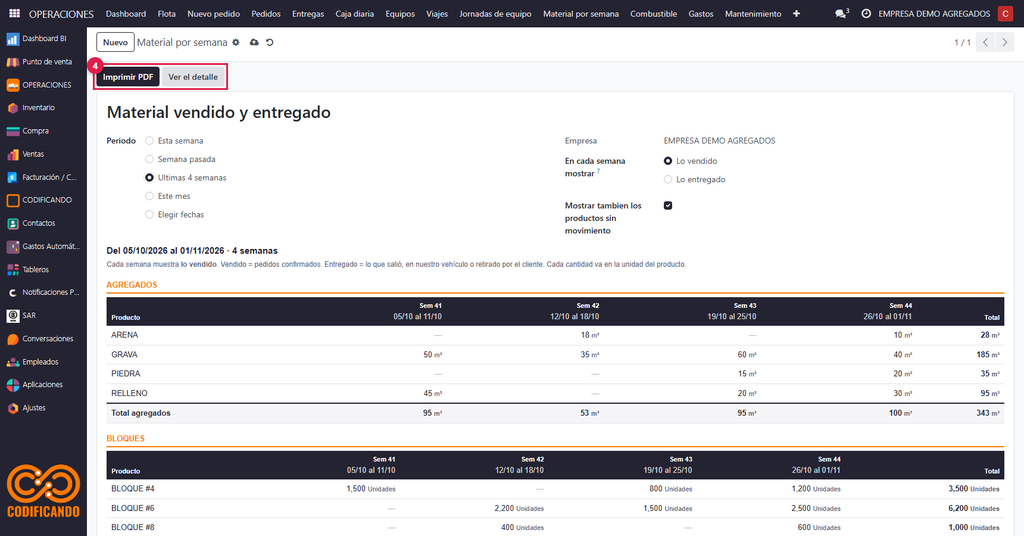The width and height of the screenshot is (1024, 536).
Task: Choose Lo vendido option
Action: 668,161
